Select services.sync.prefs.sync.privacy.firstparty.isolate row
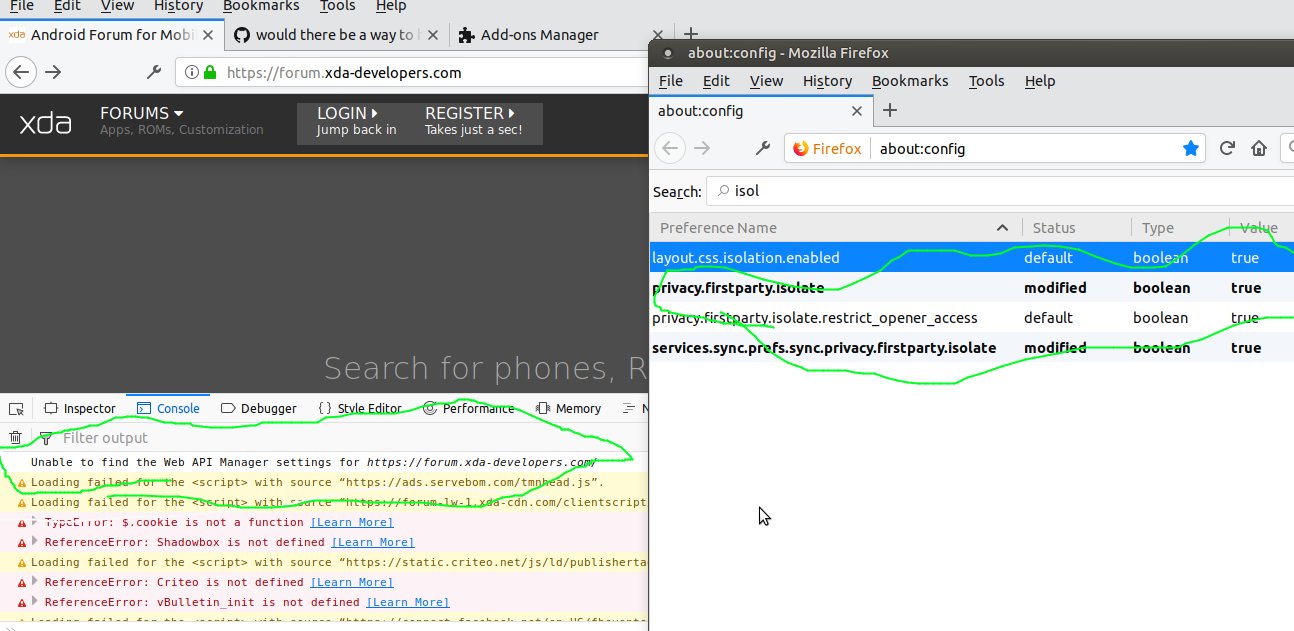This screenshot has width=1294, height=631. [972, 348]
